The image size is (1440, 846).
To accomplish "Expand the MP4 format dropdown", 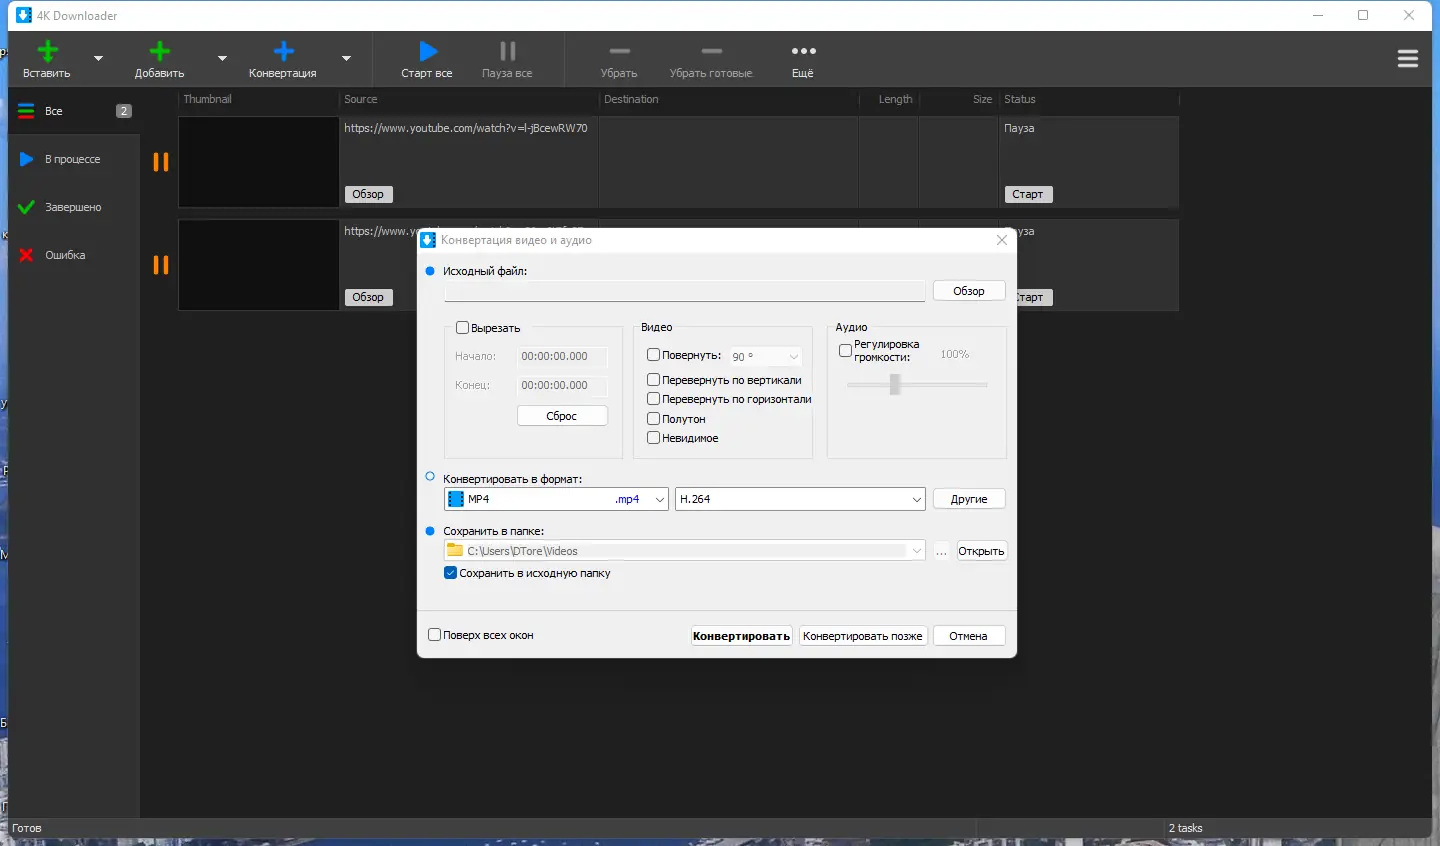I will [x=659, y=499].
